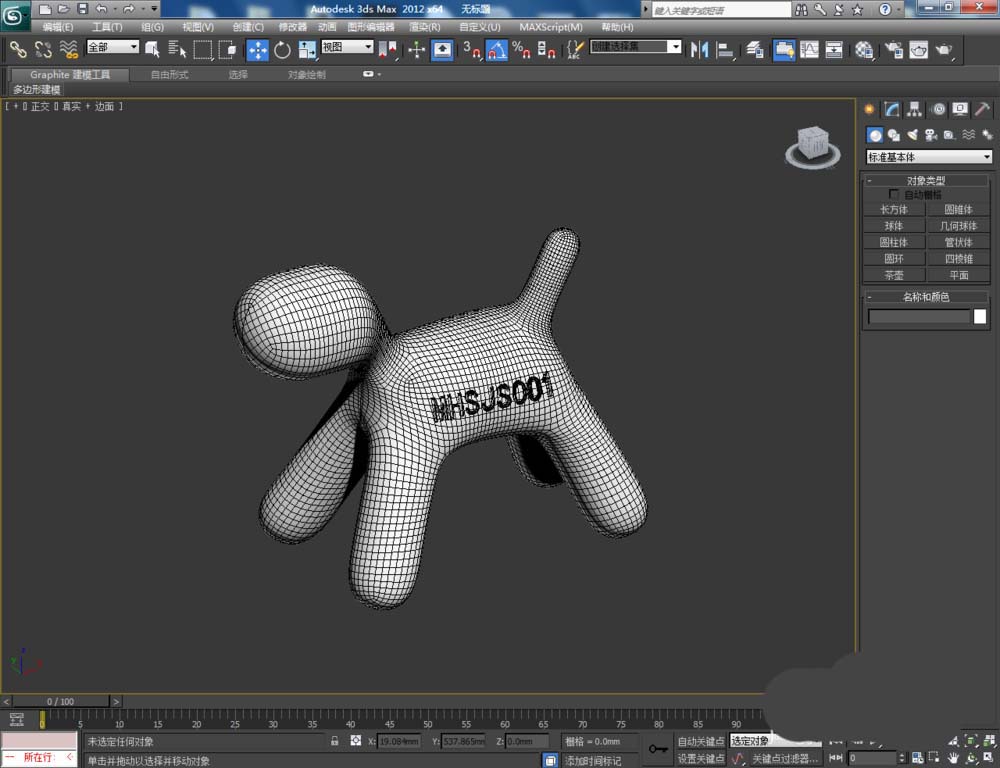Click the 茶壶 primitive button
Image resolution: width=1000 pixels, height=768 pixels.
pos(893,275)
